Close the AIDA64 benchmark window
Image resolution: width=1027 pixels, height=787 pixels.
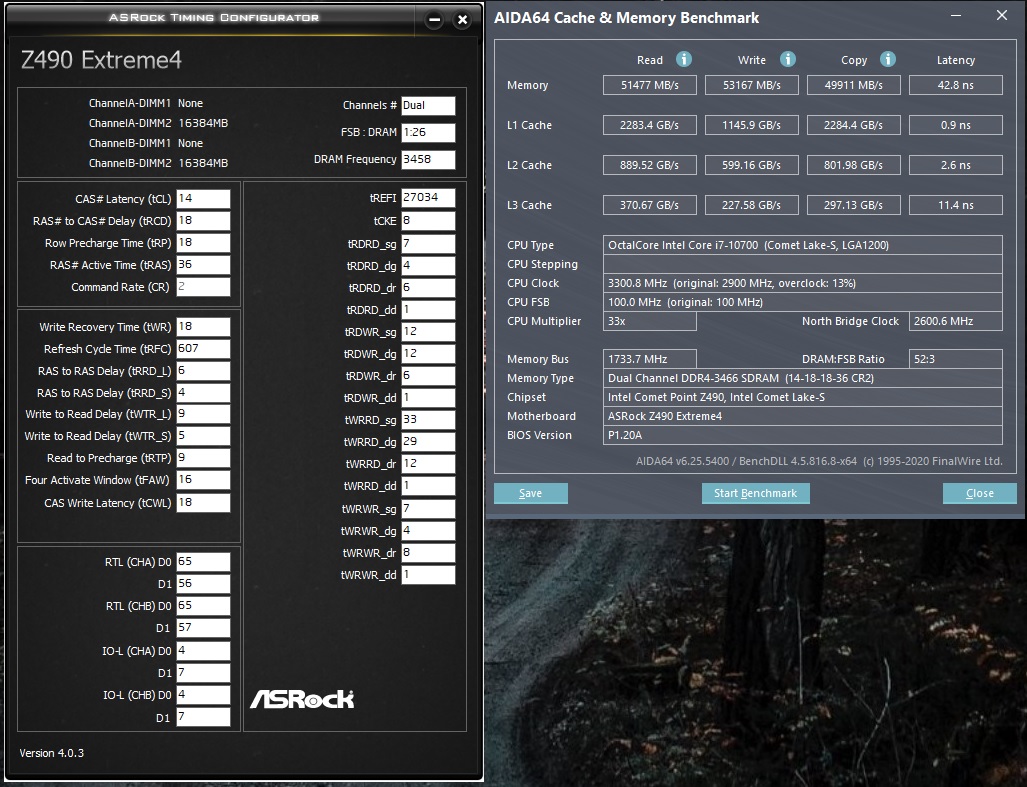1001,16
